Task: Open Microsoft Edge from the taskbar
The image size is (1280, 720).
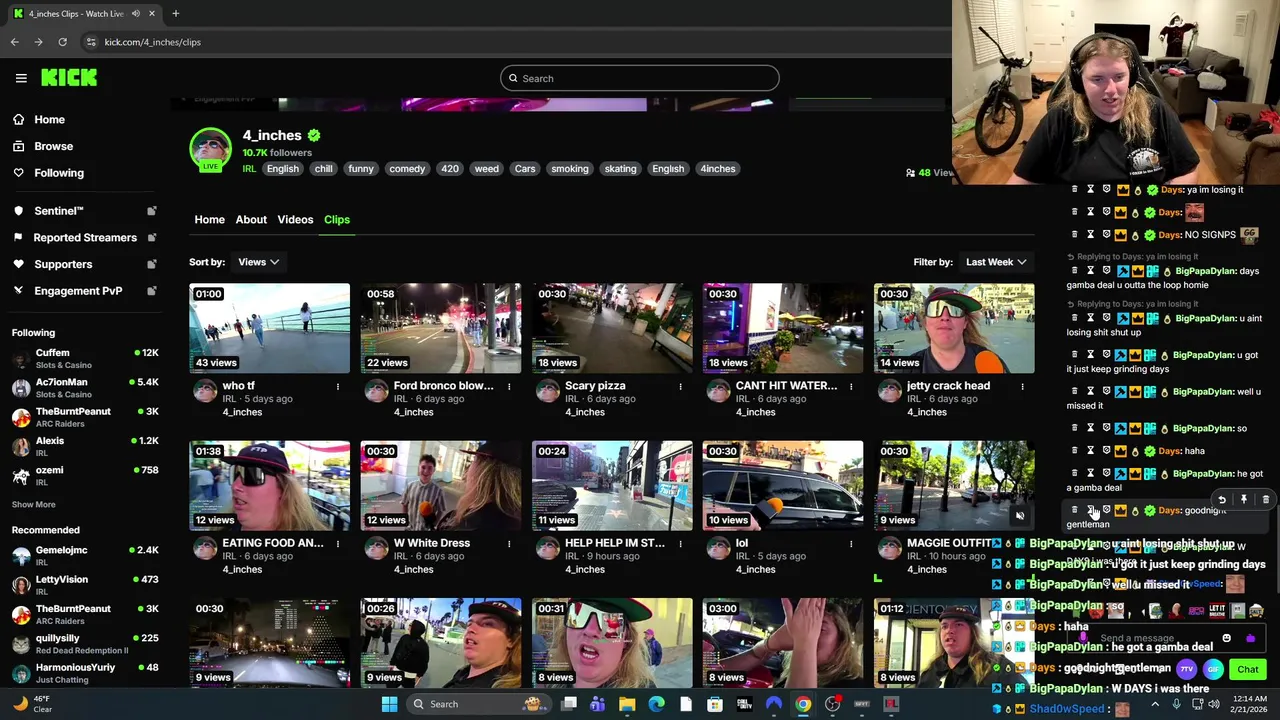Action: click(x=656, y=704)
